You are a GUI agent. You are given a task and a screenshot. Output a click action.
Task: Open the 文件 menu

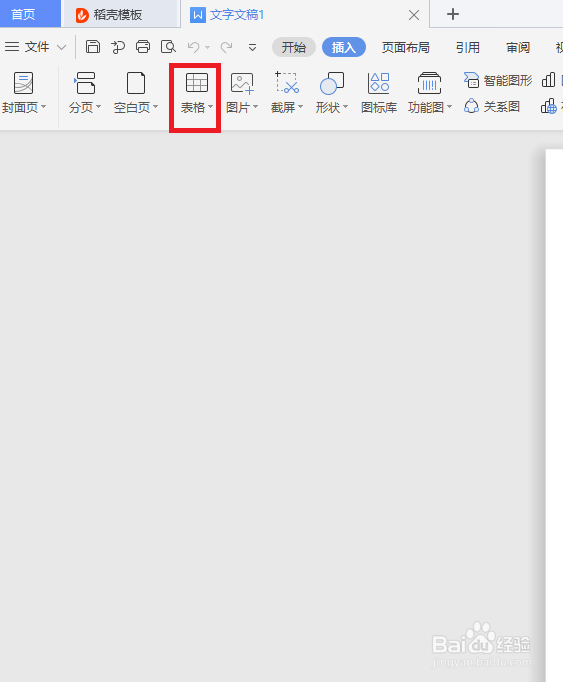click(x=37, y=47)
